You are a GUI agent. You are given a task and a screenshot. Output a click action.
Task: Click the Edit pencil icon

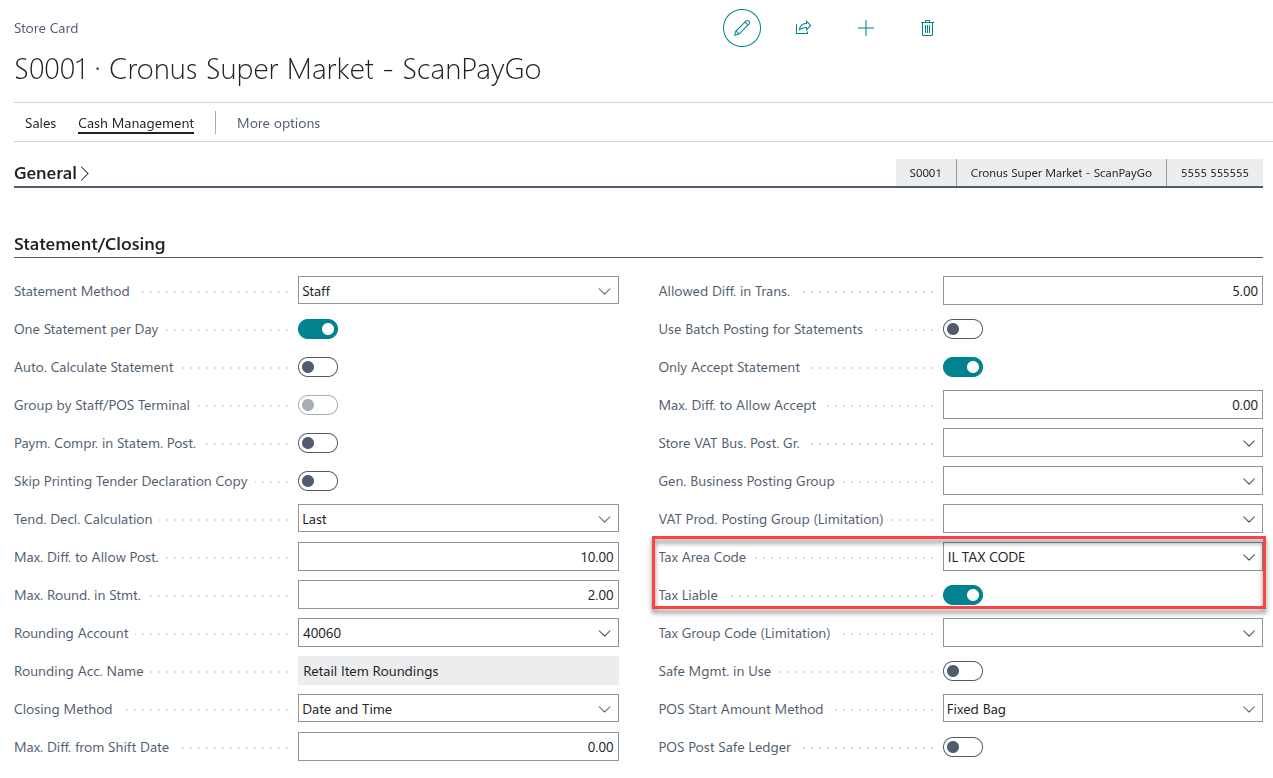(741, 28)
